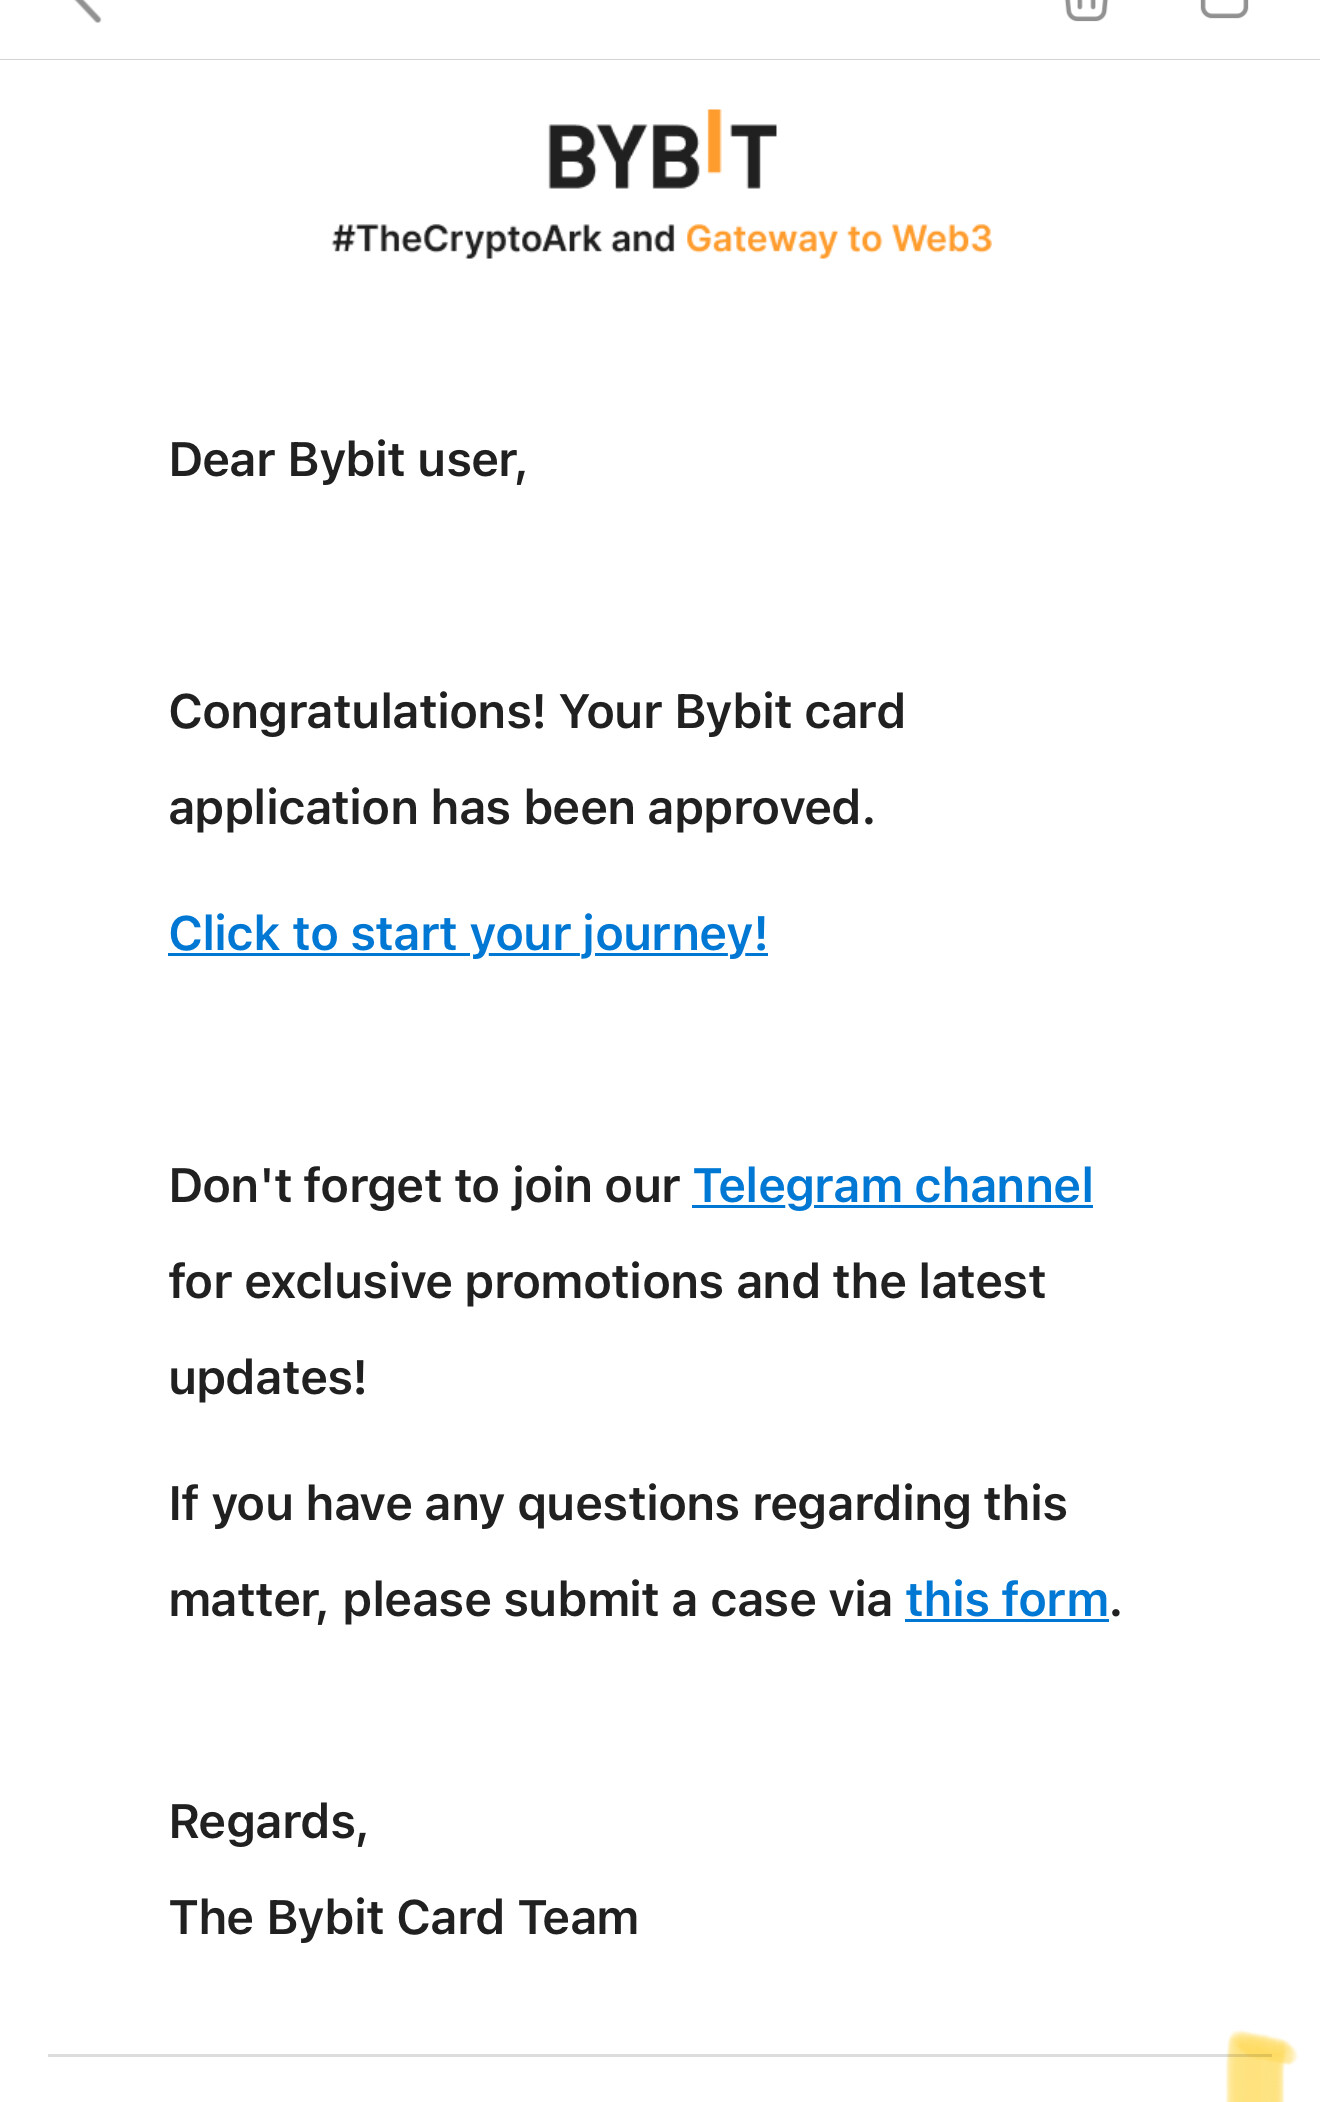The image size is (1320, 2102).
Task: Tap the 'for exclusive promotions and the latest' line
Action: click(x=607, y=1282)
